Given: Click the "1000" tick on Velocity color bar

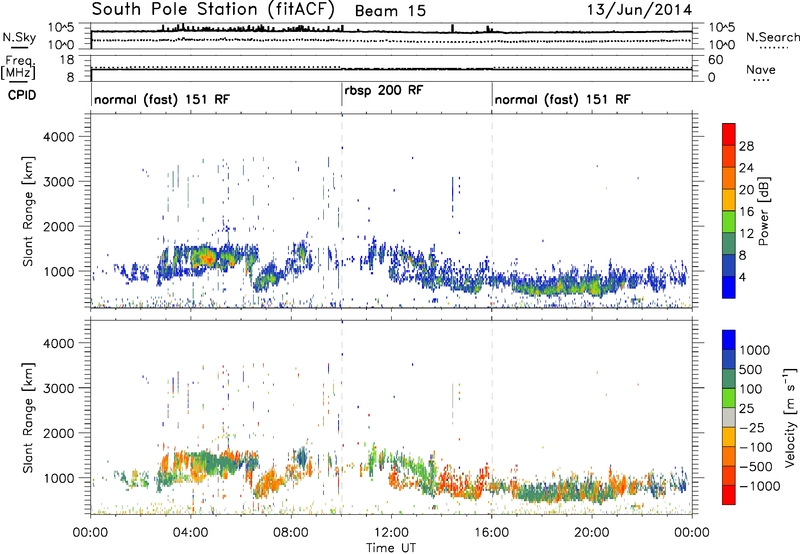Looking at the screenshot, I should tap(755, 350).
